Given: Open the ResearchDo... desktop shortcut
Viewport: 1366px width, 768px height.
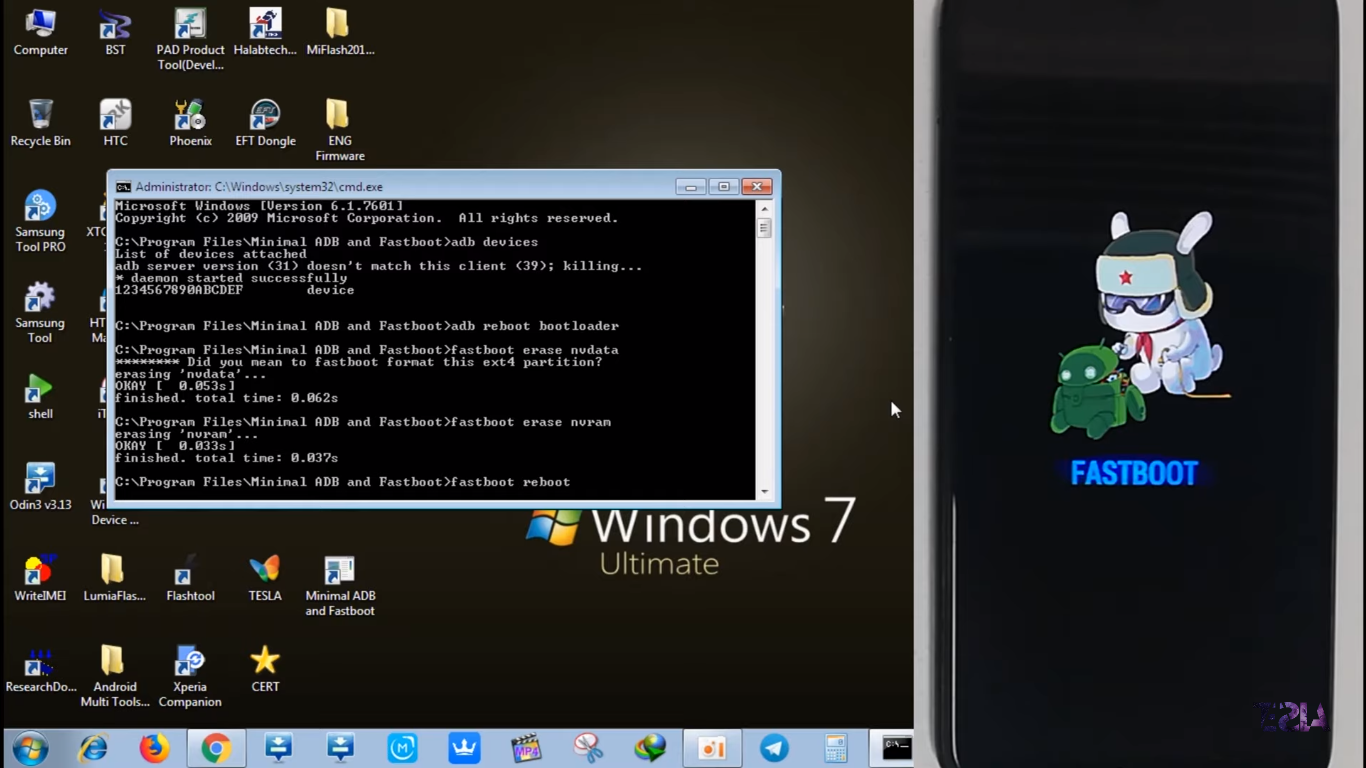Looking at the screenshot, I should pos(40,669).
